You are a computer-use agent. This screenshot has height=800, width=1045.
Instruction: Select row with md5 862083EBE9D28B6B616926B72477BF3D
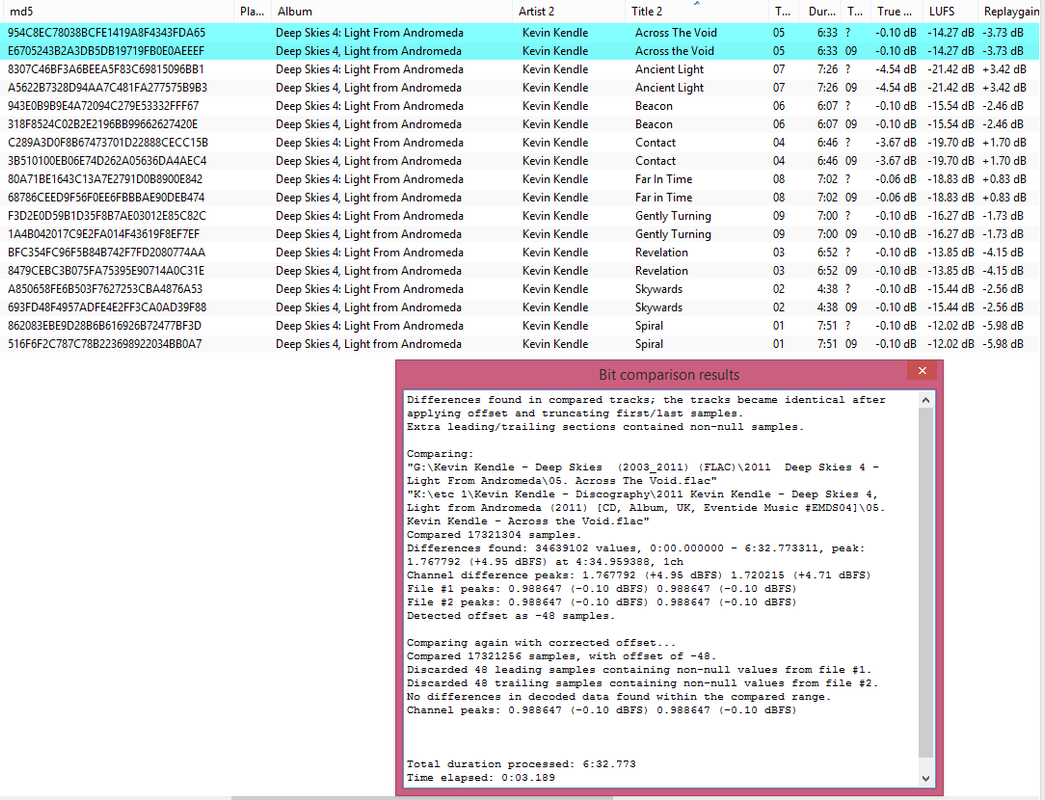coord(519,326)
